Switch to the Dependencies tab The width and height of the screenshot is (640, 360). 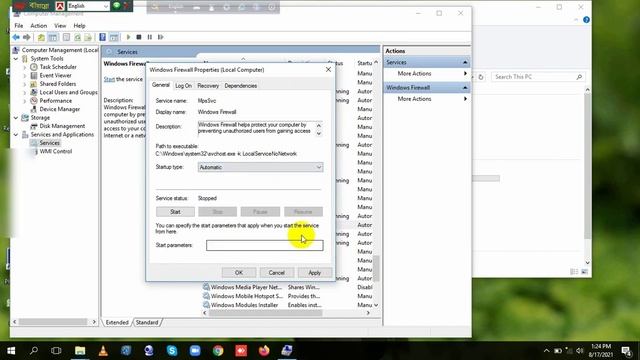click(240, 86)
